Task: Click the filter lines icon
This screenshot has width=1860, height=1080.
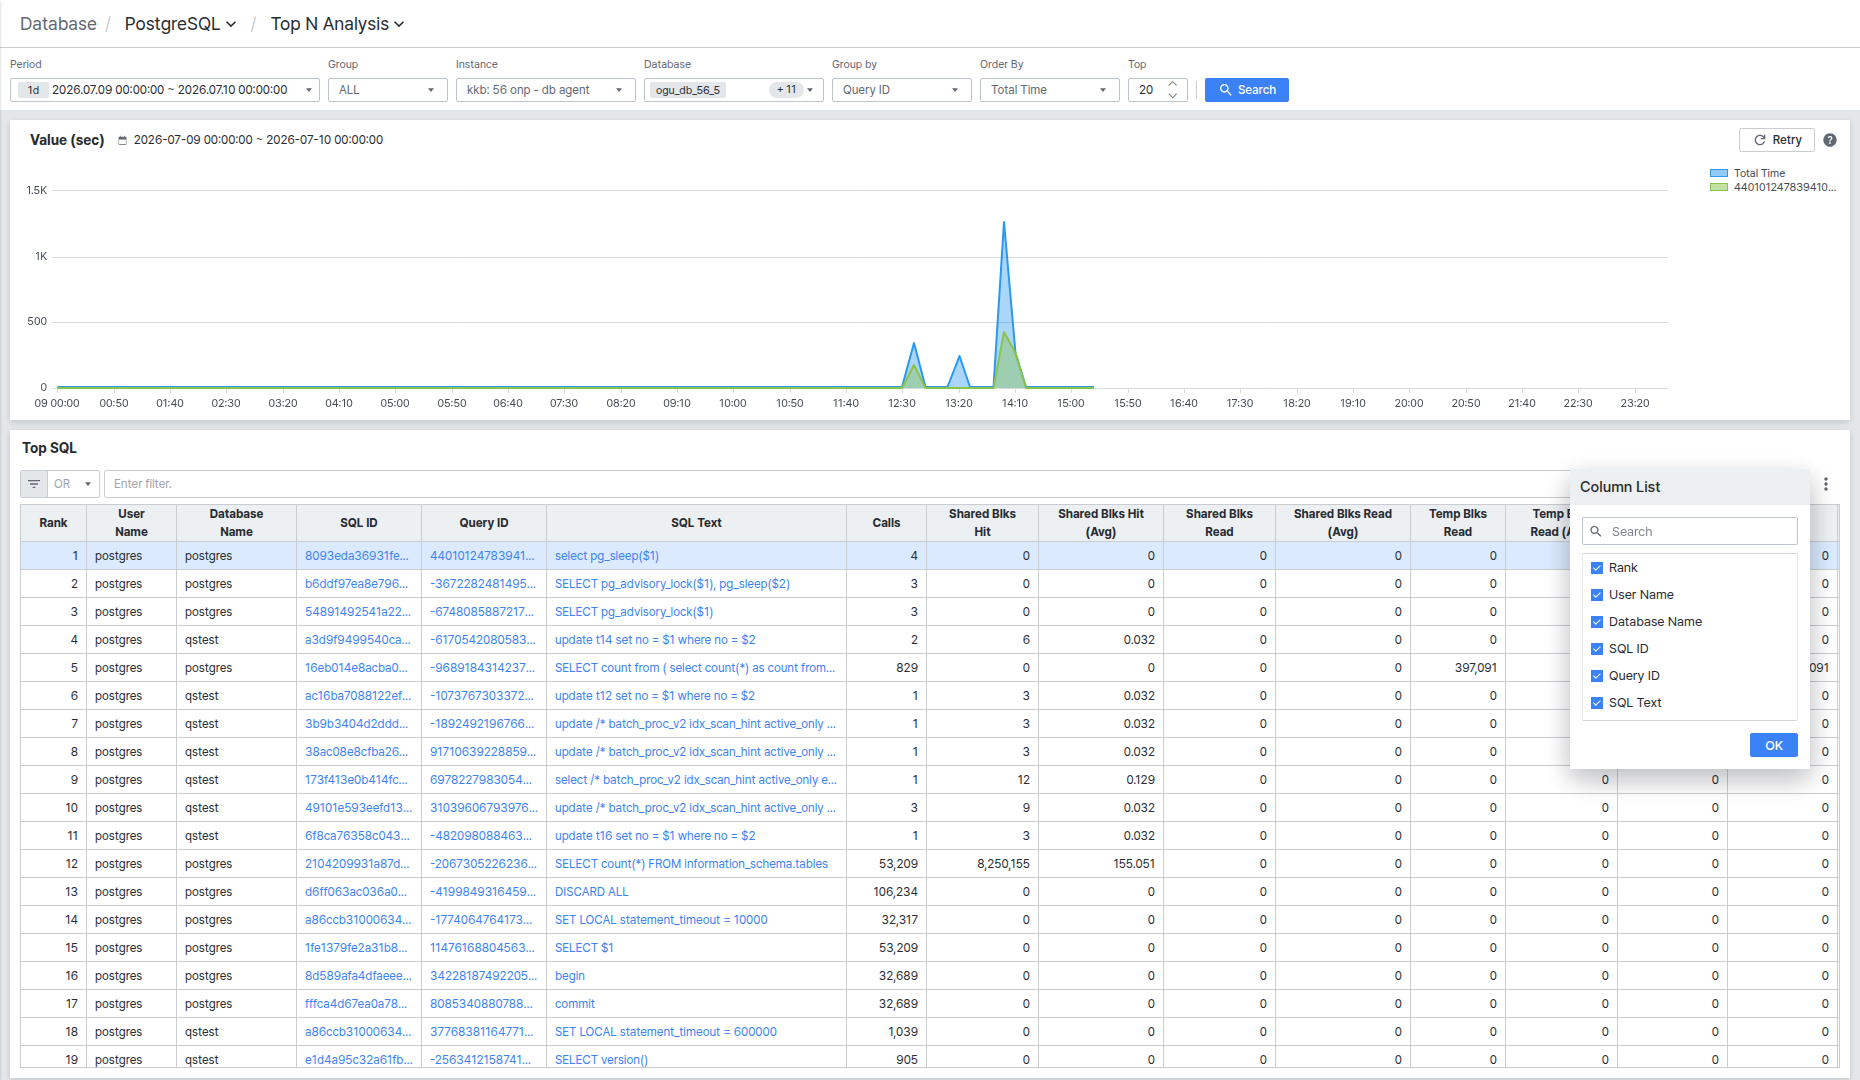Action: pyautogui.click(x=34, y=484)
